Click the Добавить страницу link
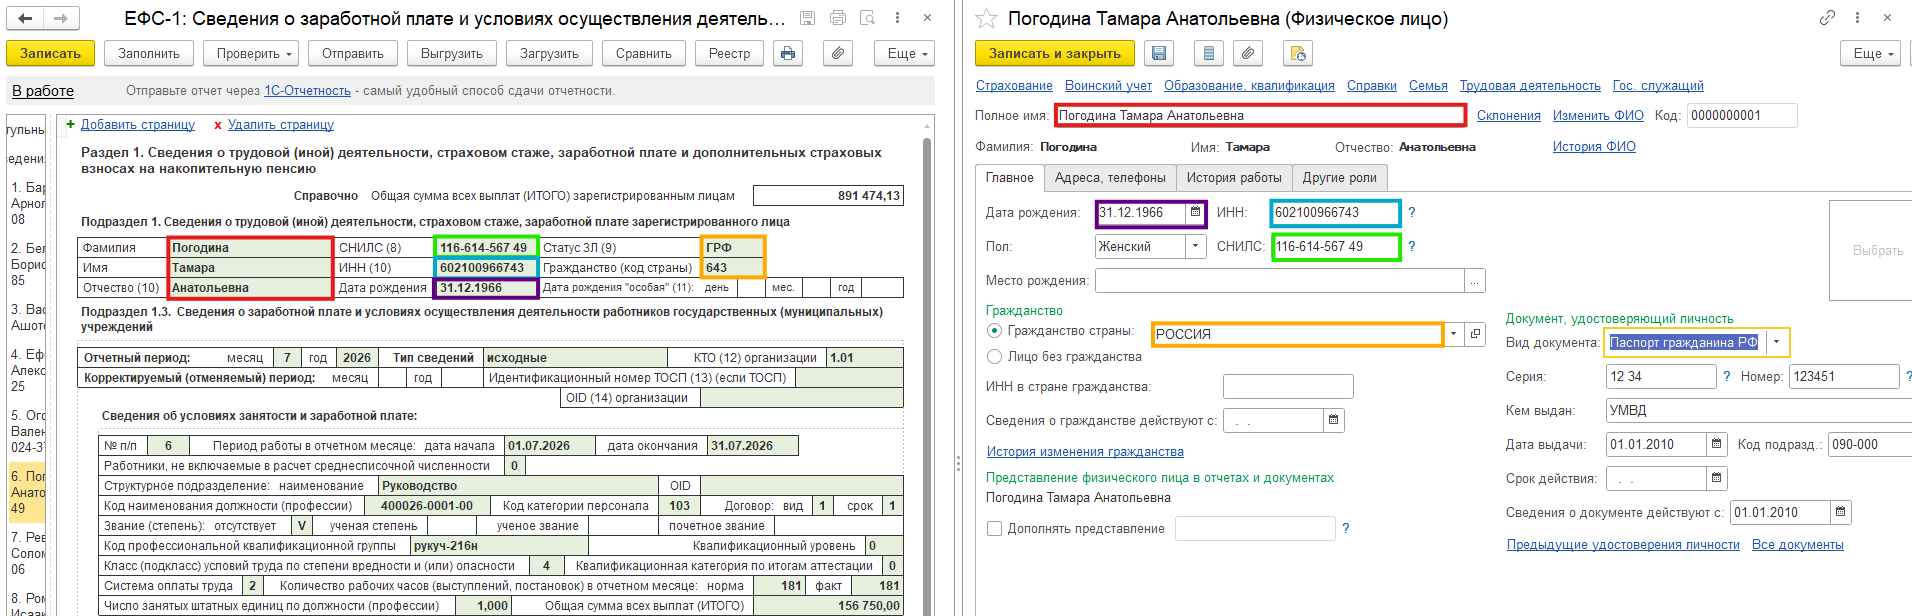 pos(138,125)
